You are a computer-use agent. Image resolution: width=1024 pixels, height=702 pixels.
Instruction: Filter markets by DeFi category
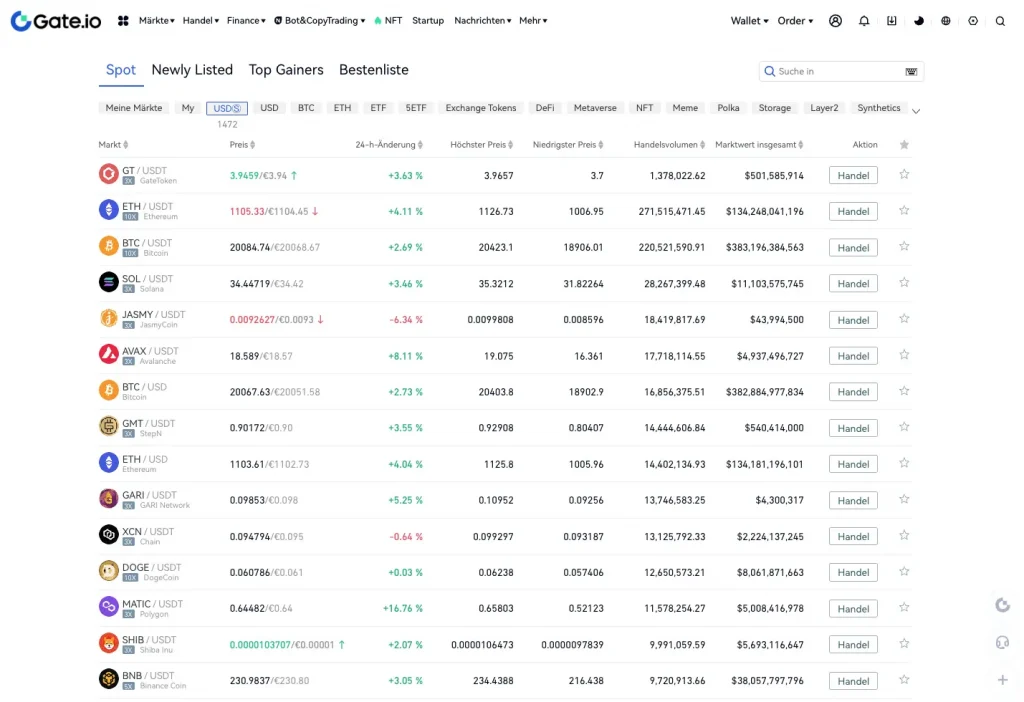point(545,108)
